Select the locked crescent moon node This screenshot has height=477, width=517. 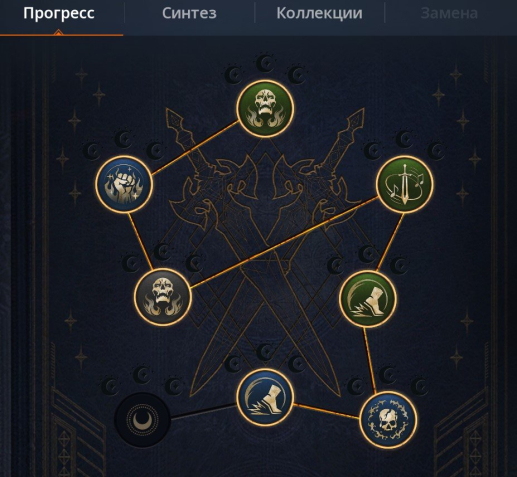pos(142,420)
